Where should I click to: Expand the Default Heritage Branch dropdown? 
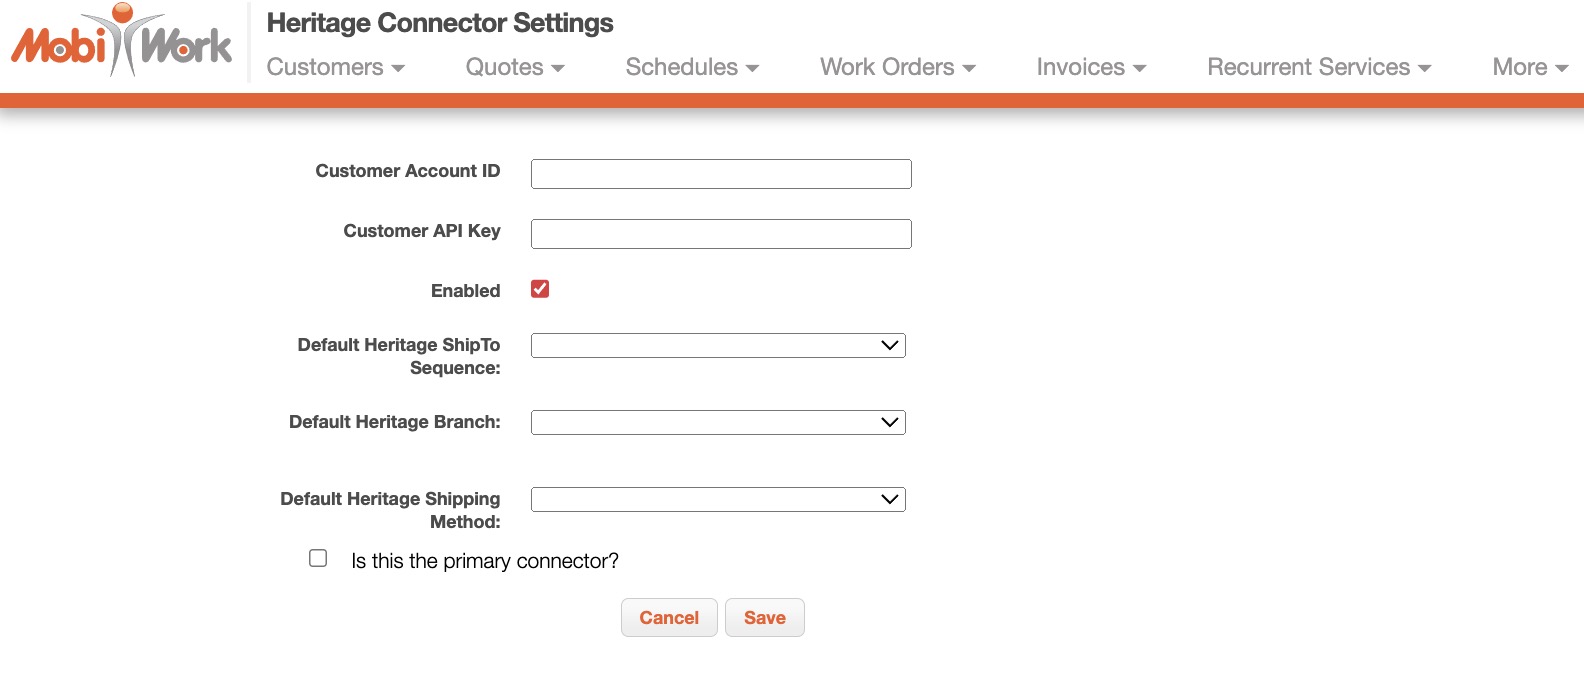click(718, 422)
